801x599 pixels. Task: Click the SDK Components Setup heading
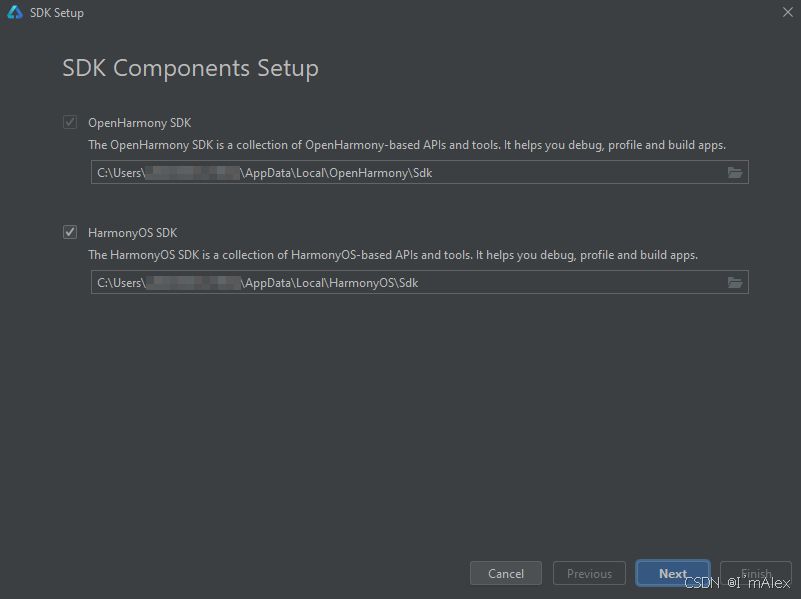(x=190, y=68)
